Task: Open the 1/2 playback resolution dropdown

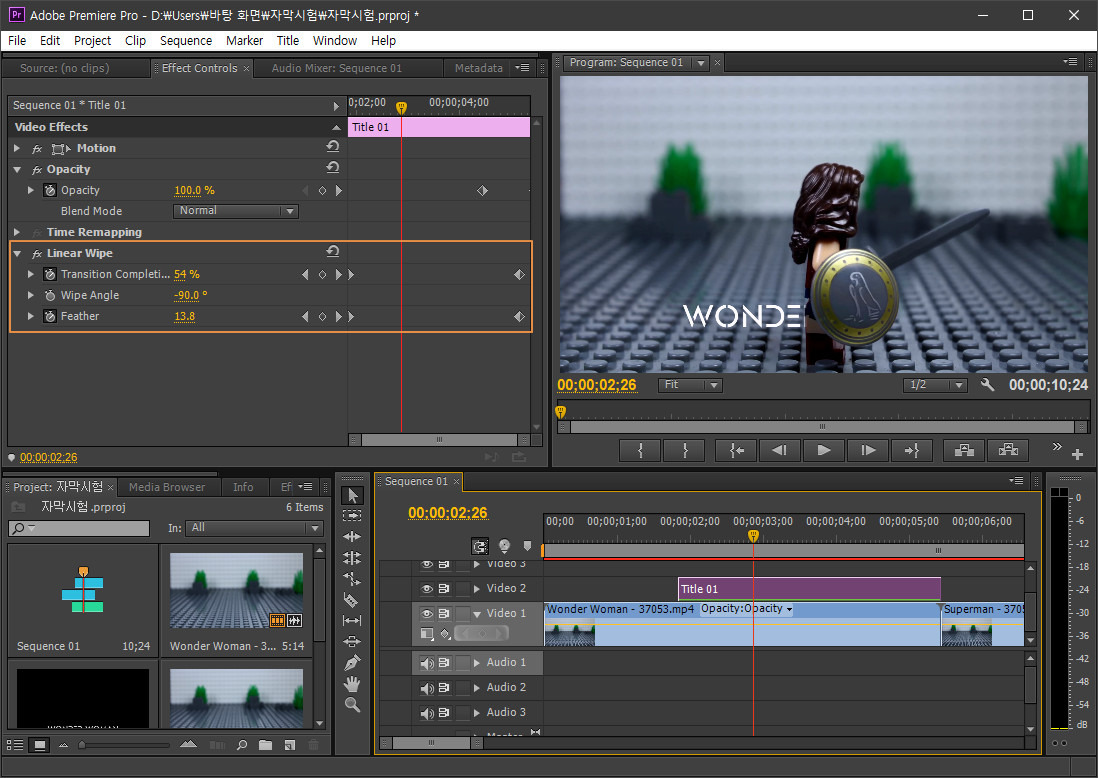Action: (935, 384)
